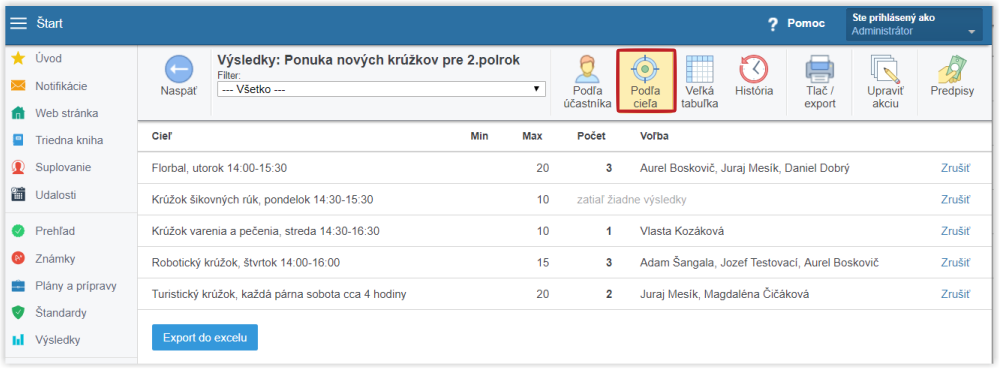Open Triedna kniha in the sidebar

tap(69, 140)
